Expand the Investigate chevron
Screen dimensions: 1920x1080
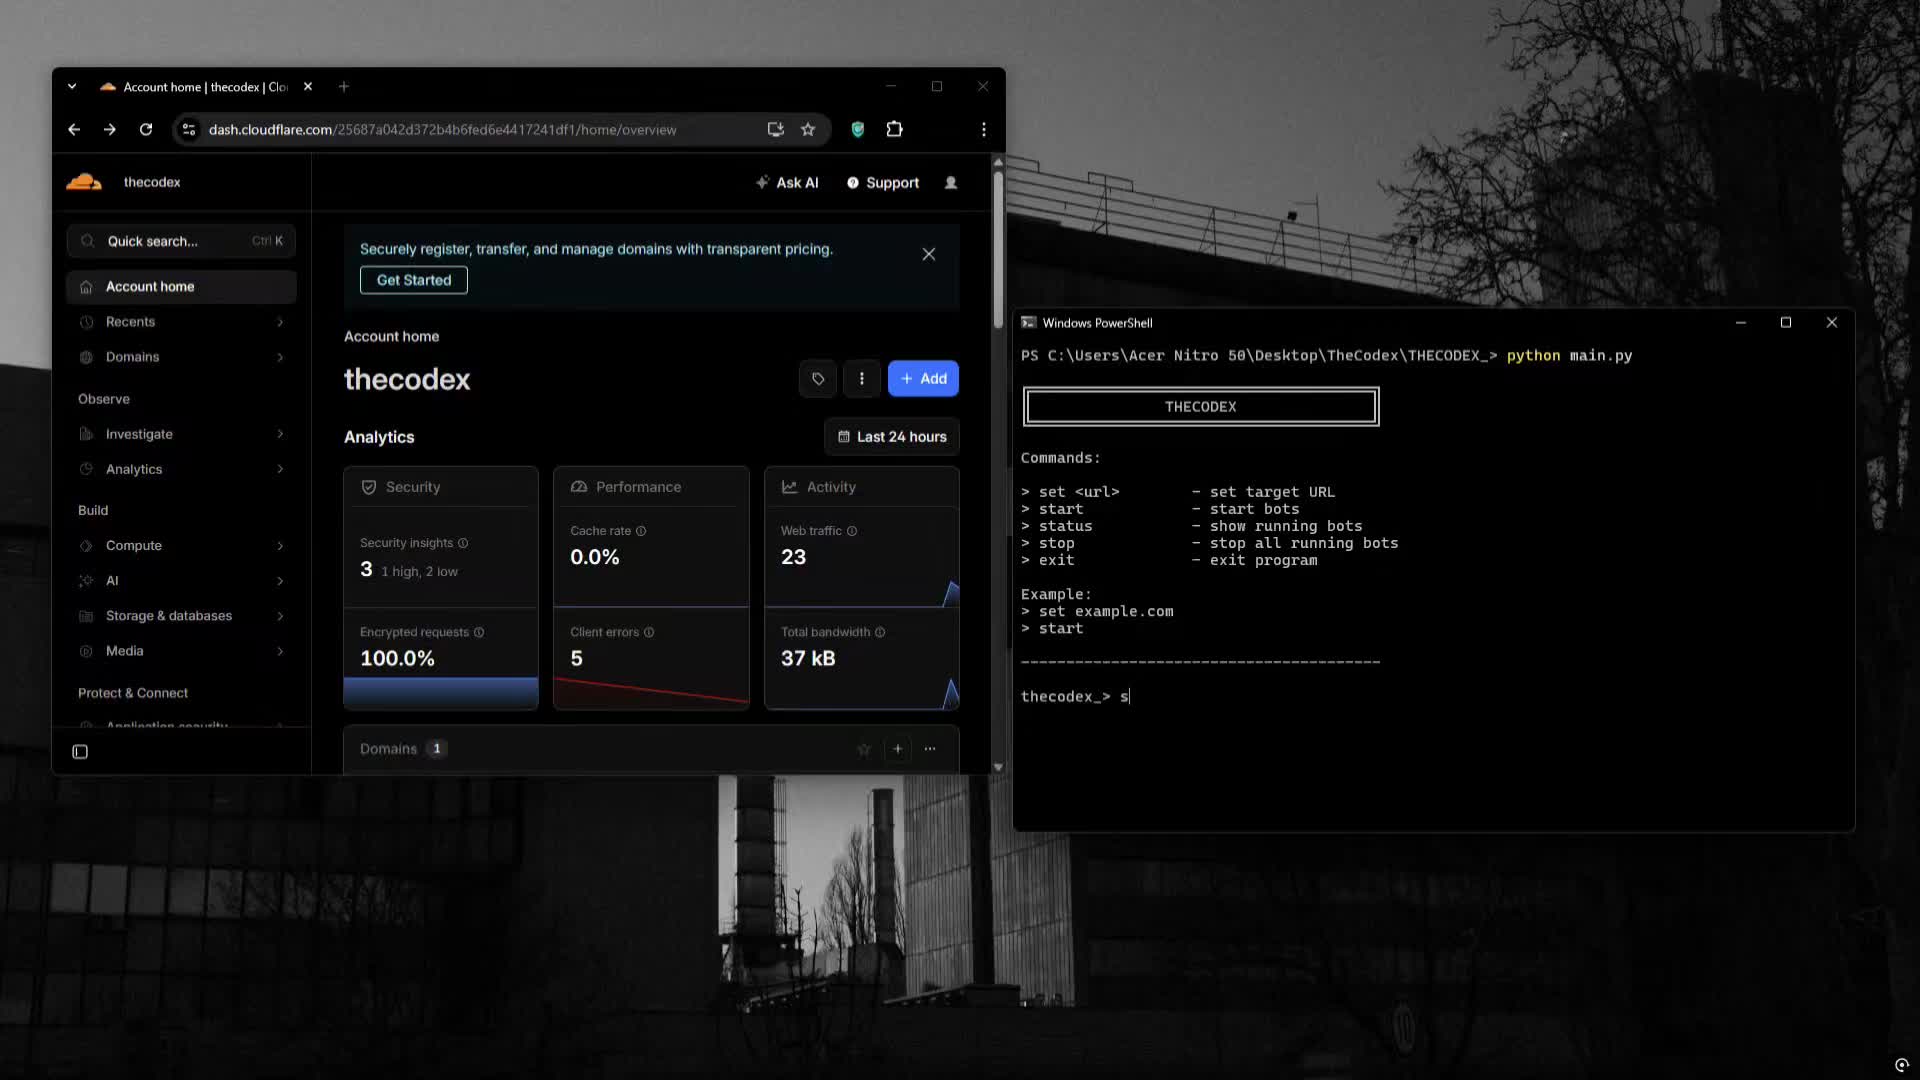[x=280, y=434]
